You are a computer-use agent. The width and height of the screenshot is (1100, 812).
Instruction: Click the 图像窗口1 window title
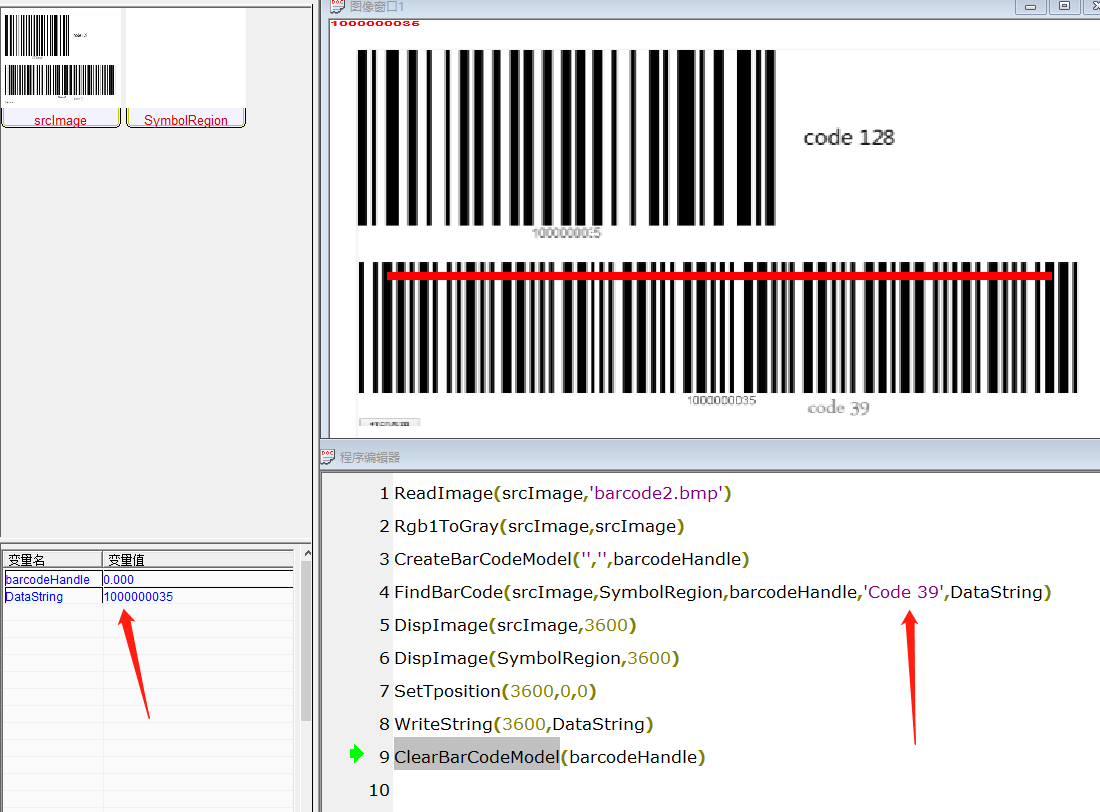click(377, 6)
